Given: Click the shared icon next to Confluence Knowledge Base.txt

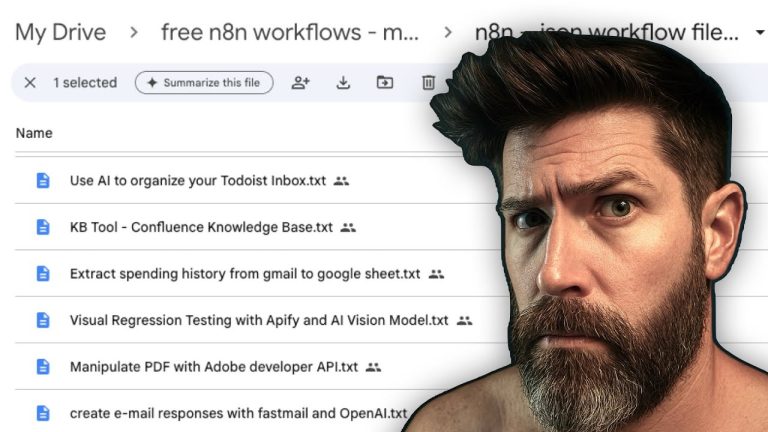Looking at the screenshot, I should (348, 228).
